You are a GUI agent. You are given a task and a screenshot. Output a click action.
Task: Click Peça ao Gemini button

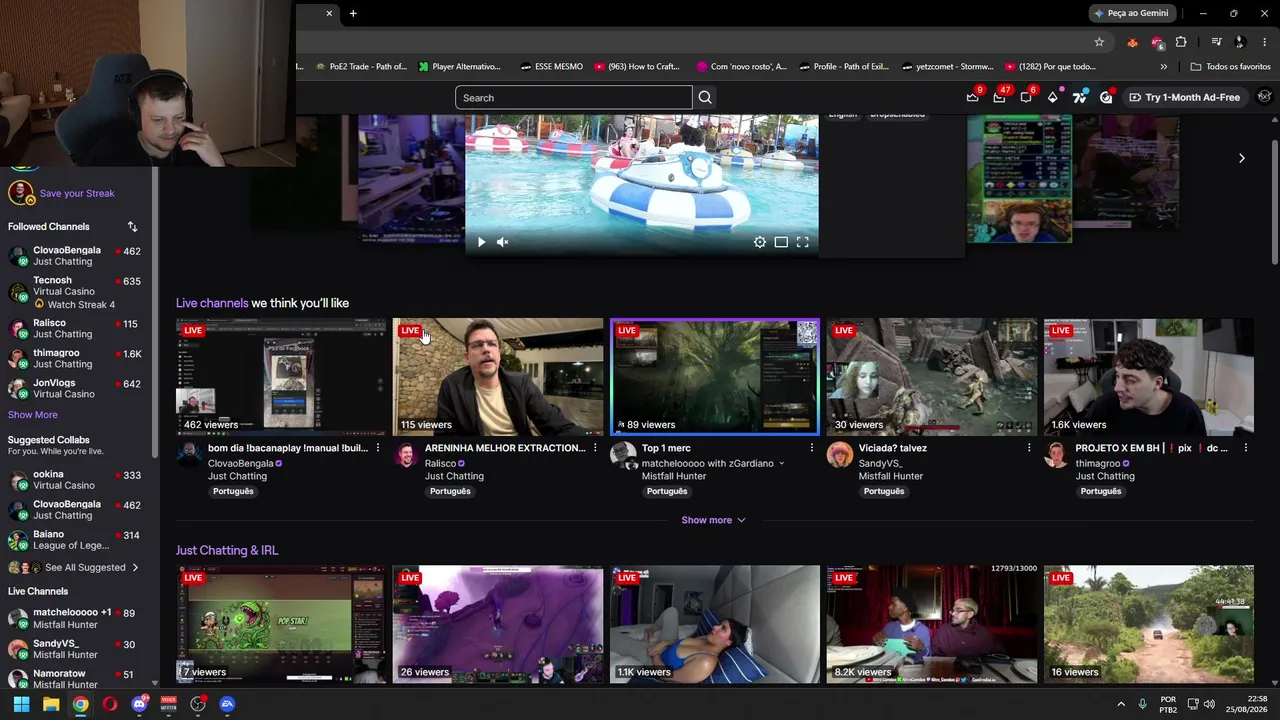pyautogui.click(x=1131, y=13)
